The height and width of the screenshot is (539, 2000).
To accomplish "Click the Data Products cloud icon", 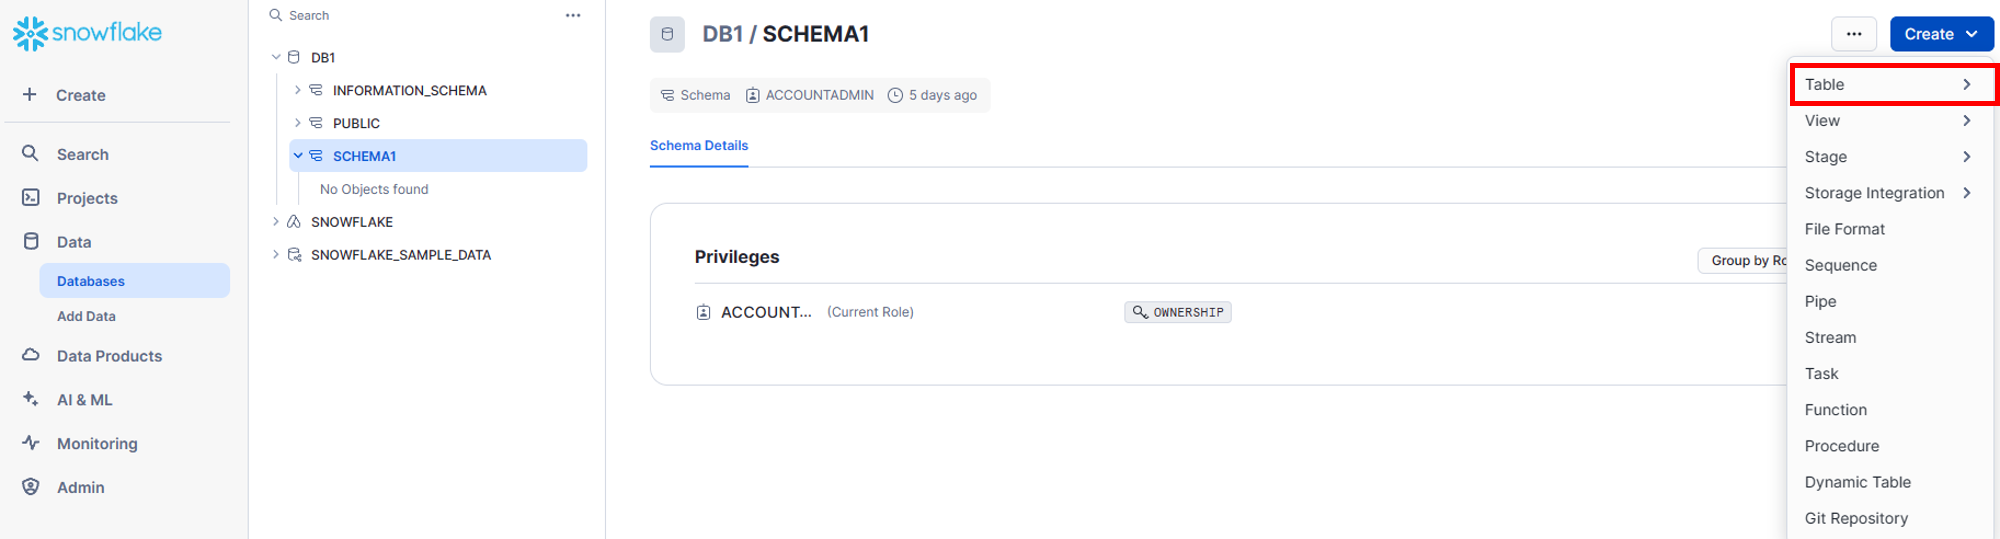I will [31, 355].
